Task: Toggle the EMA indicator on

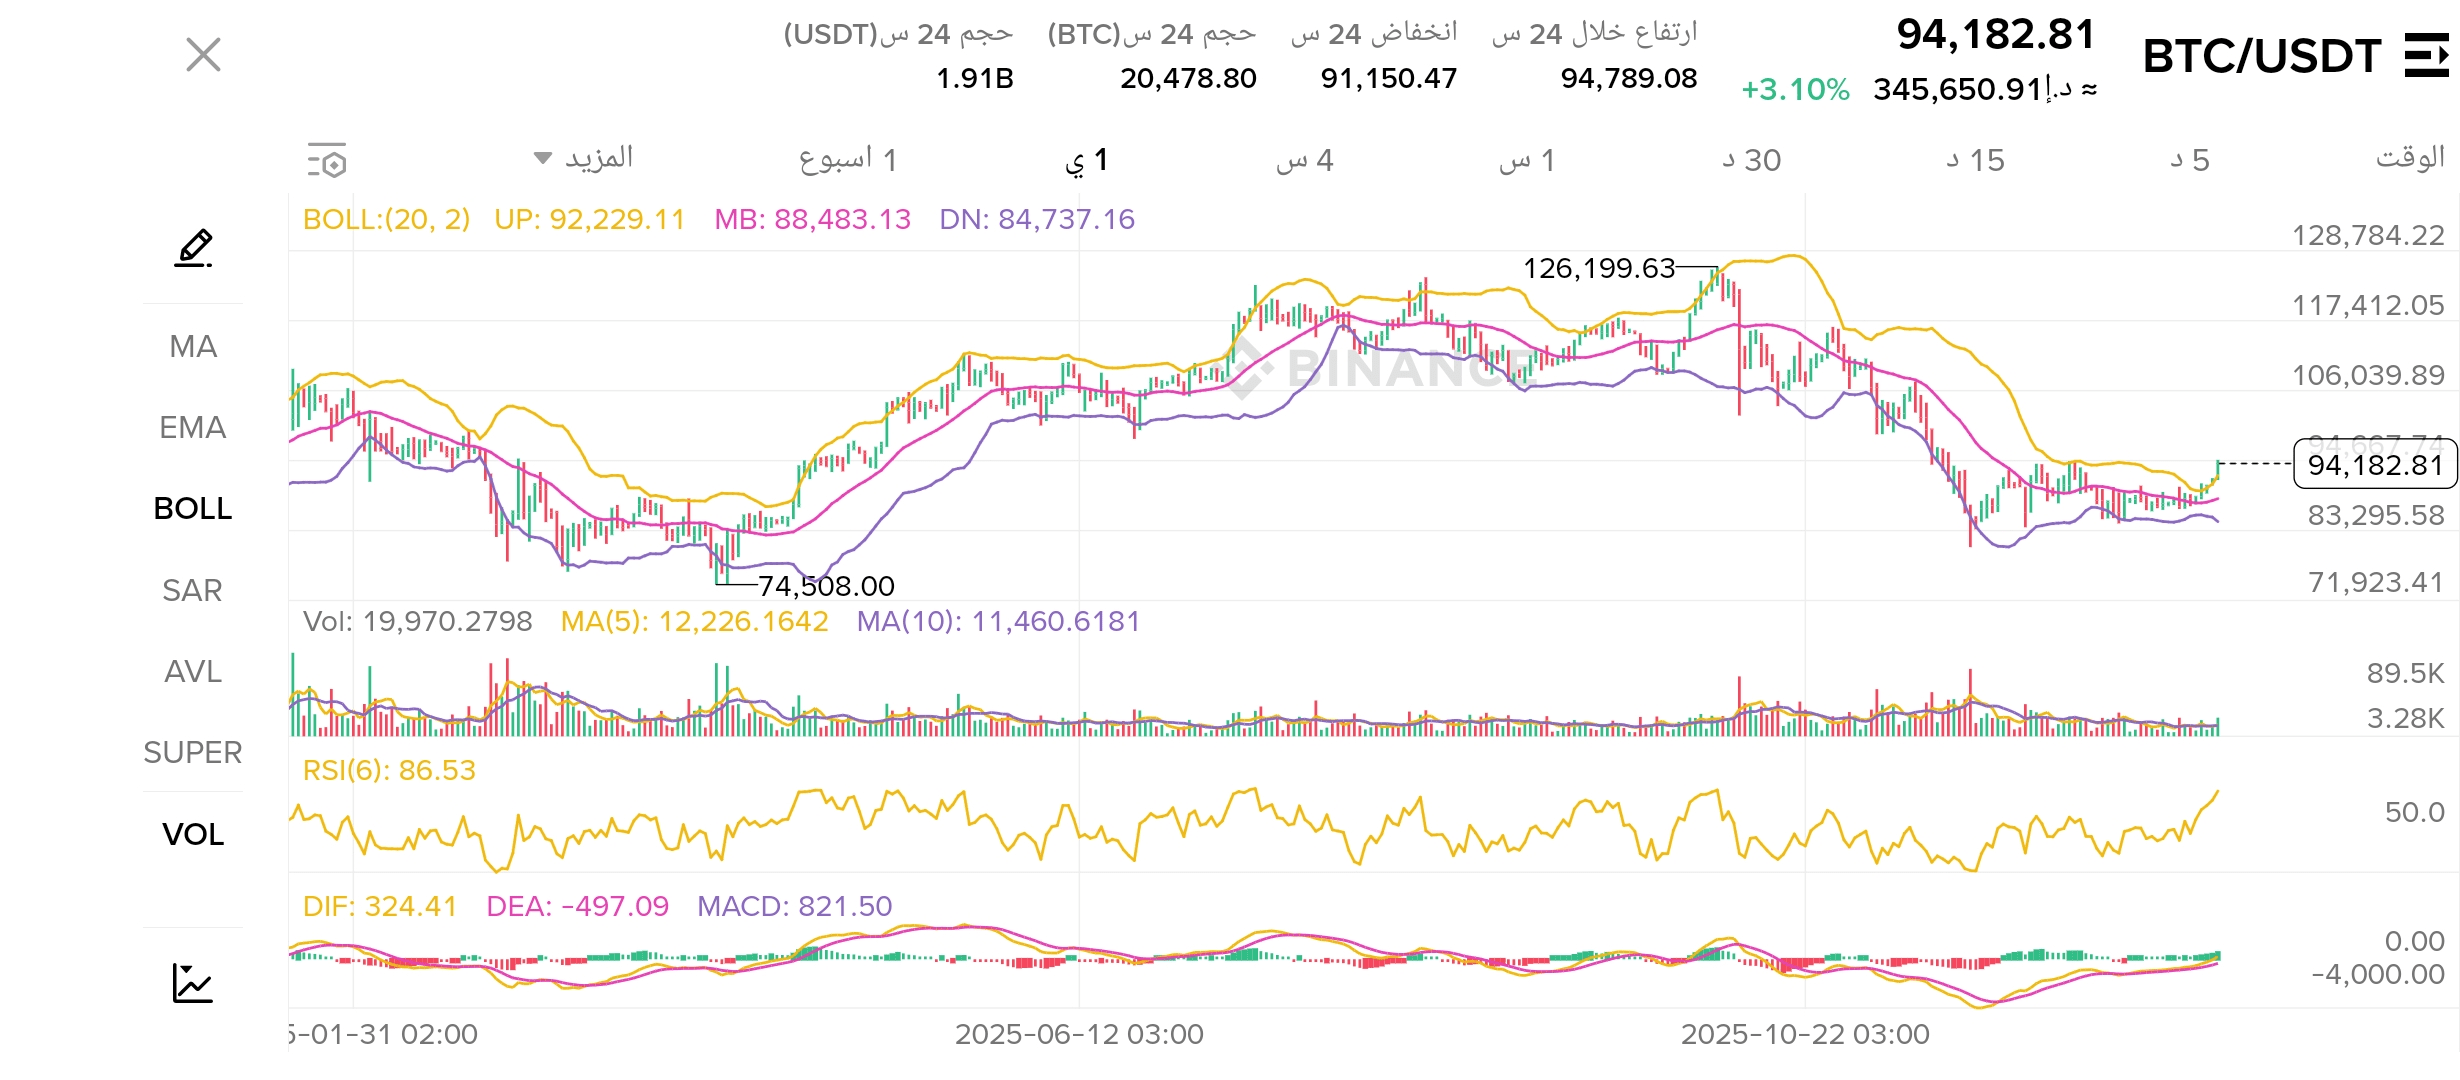Action: click(193, 427)
